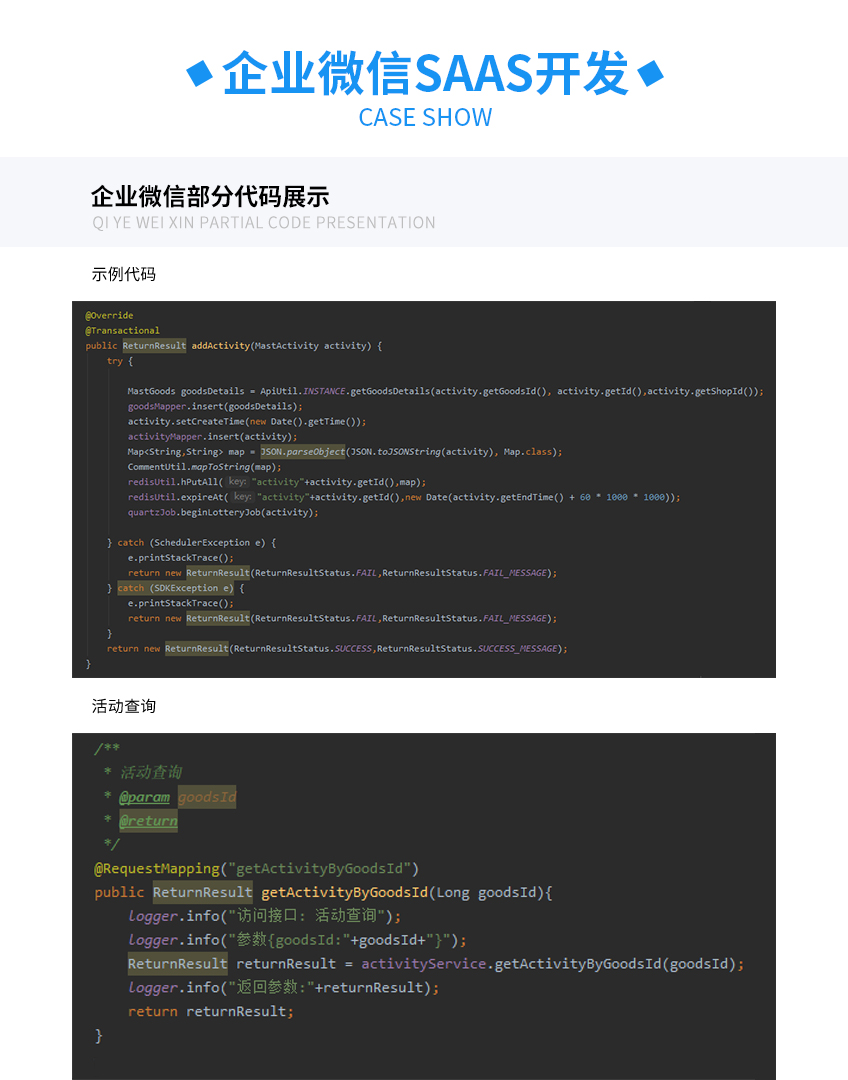Screen dimensions: 848x1080
Task: Click the return returnResult statement
Action: tap(210, 1011)
